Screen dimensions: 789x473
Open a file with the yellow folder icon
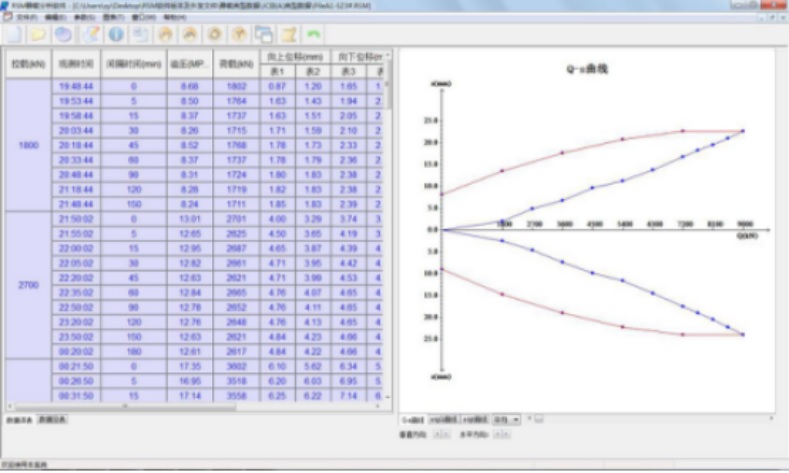(x=39, y=34)
